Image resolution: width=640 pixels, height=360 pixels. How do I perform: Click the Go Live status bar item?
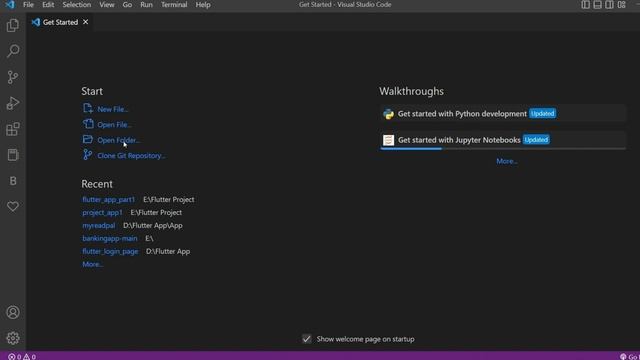click(x=629, y=357)
